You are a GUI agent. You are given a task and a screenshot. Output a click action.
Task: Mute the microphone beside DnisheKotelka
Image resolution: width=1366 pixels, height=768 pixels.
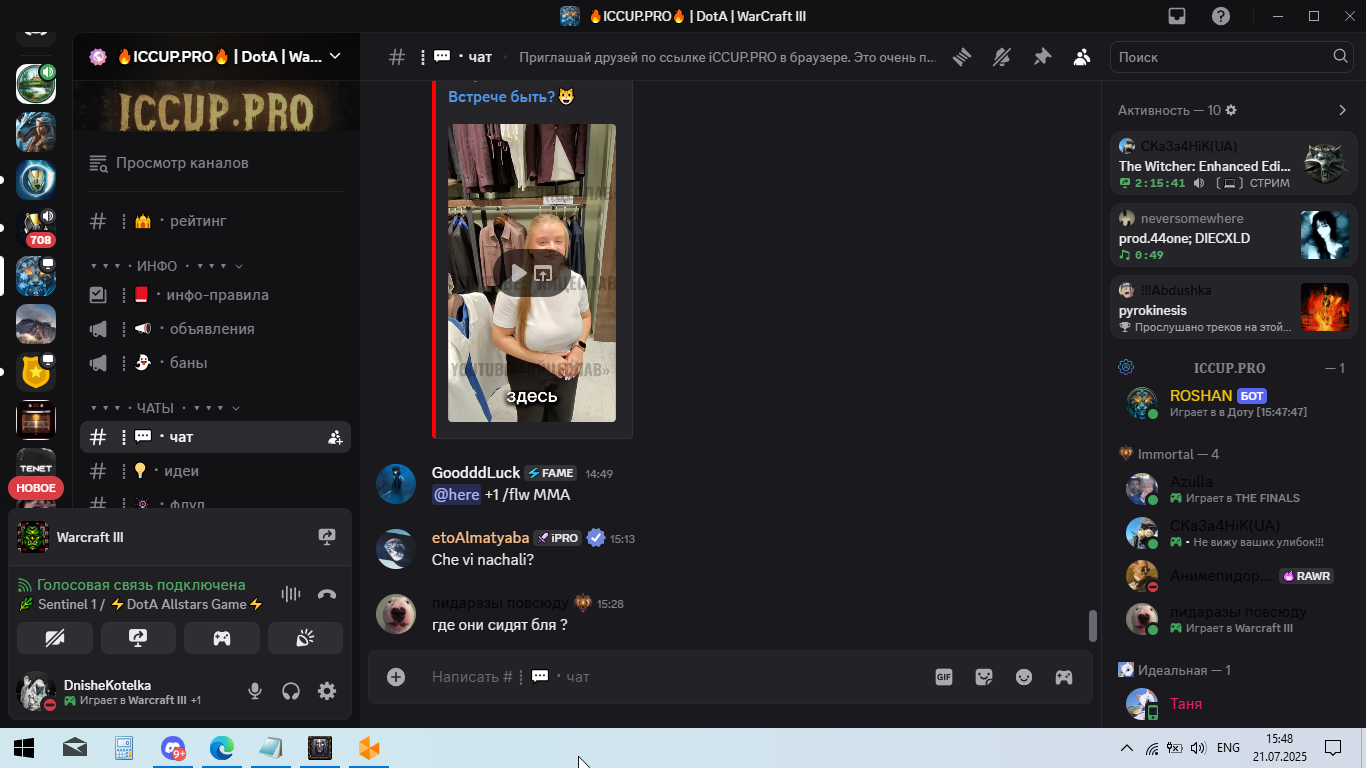pos(255,691)
